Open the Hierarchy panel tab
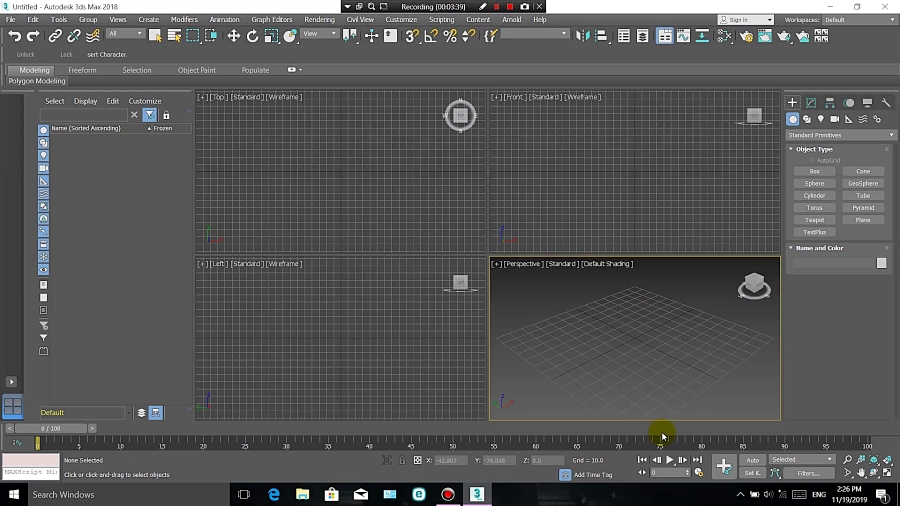Viewport: 900px width, 506px height. (830, 103)
